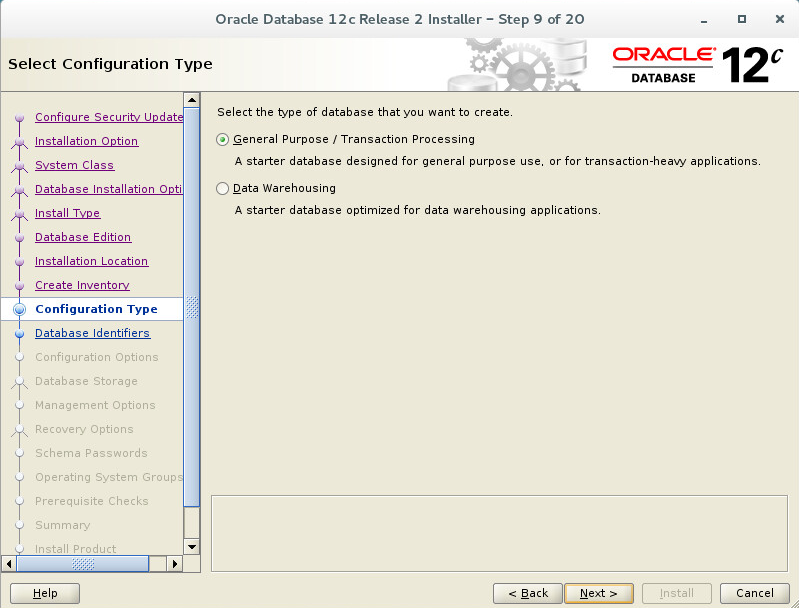Go to Installation Location step

click(91, 261)
